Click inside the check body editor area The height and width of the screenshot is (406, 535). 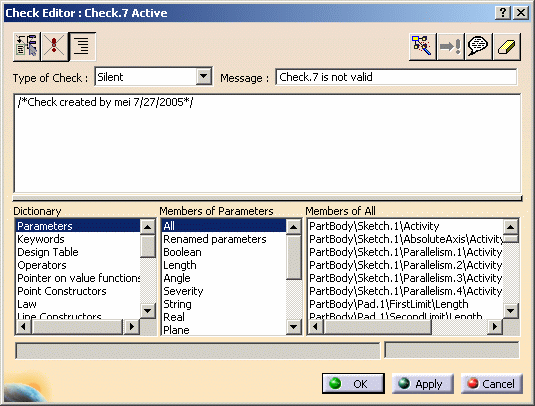(267, 143)
